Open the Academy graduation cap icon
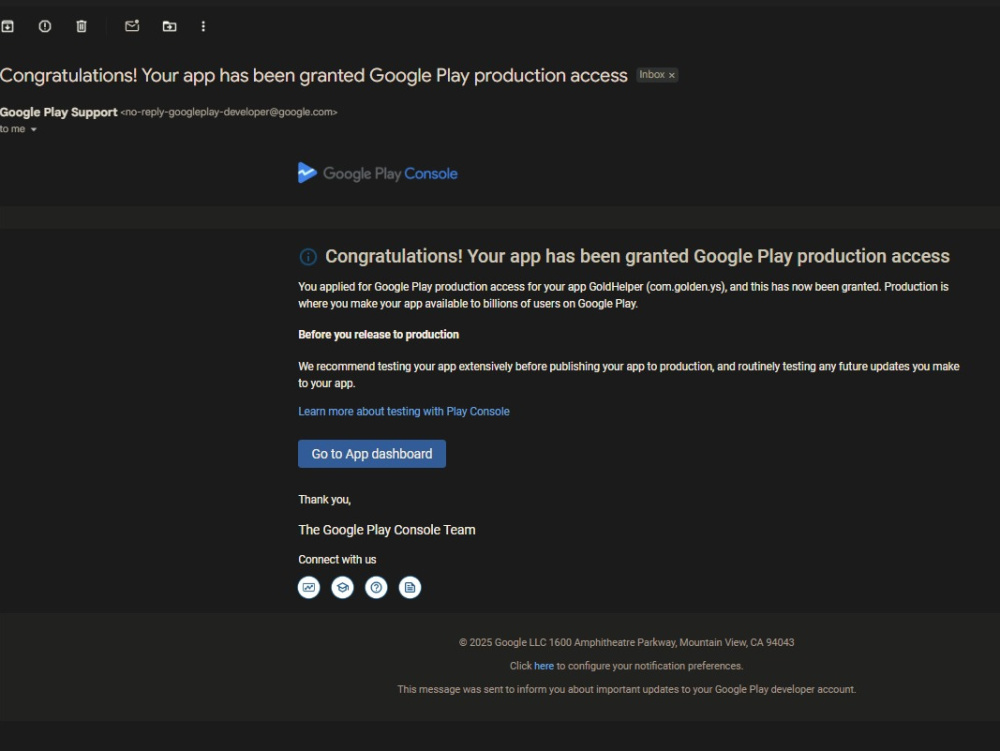This screenshot has width=1000, height=751. click(x=342, y=587)
